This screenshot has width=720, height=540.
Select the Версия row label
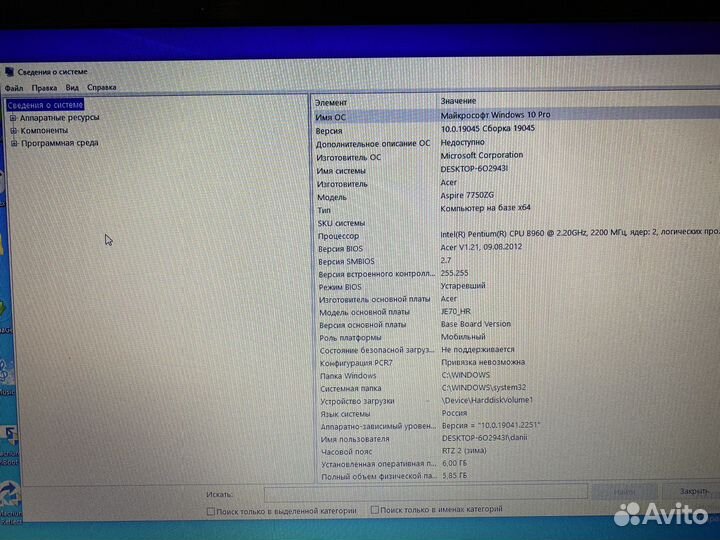click(x=329, y=131)
